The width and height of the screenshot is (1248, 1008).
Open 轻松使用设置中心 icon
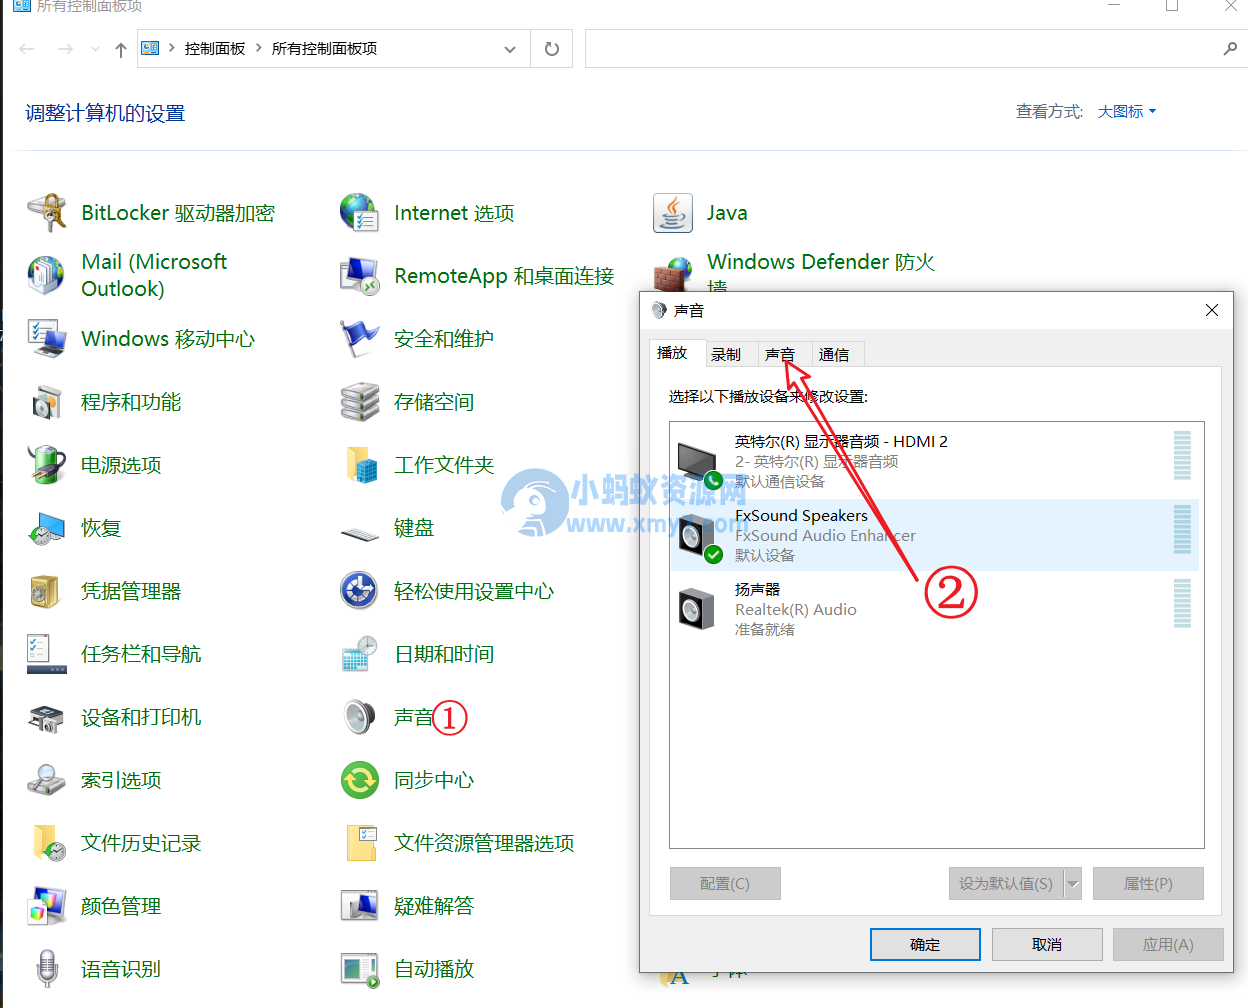tap(360, 591)
